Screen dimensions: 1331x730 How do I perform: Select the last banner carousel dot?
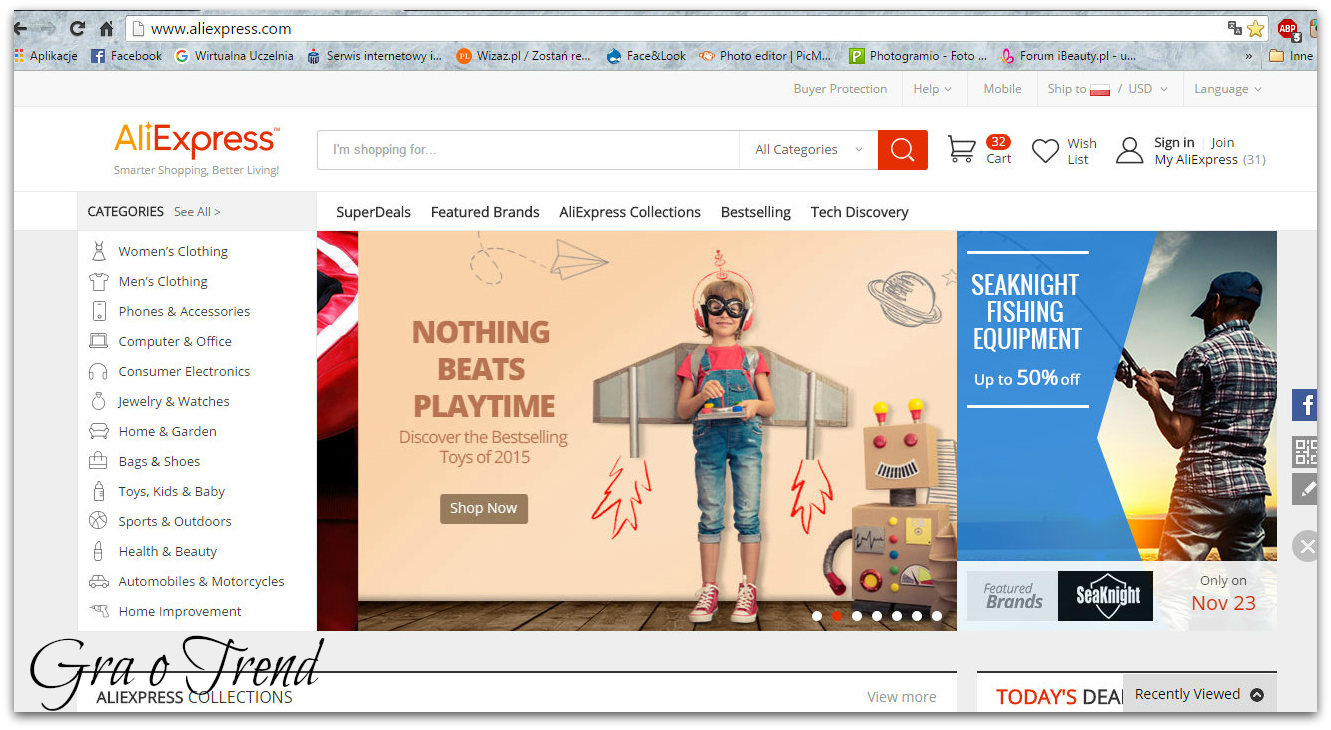point(937,616)
